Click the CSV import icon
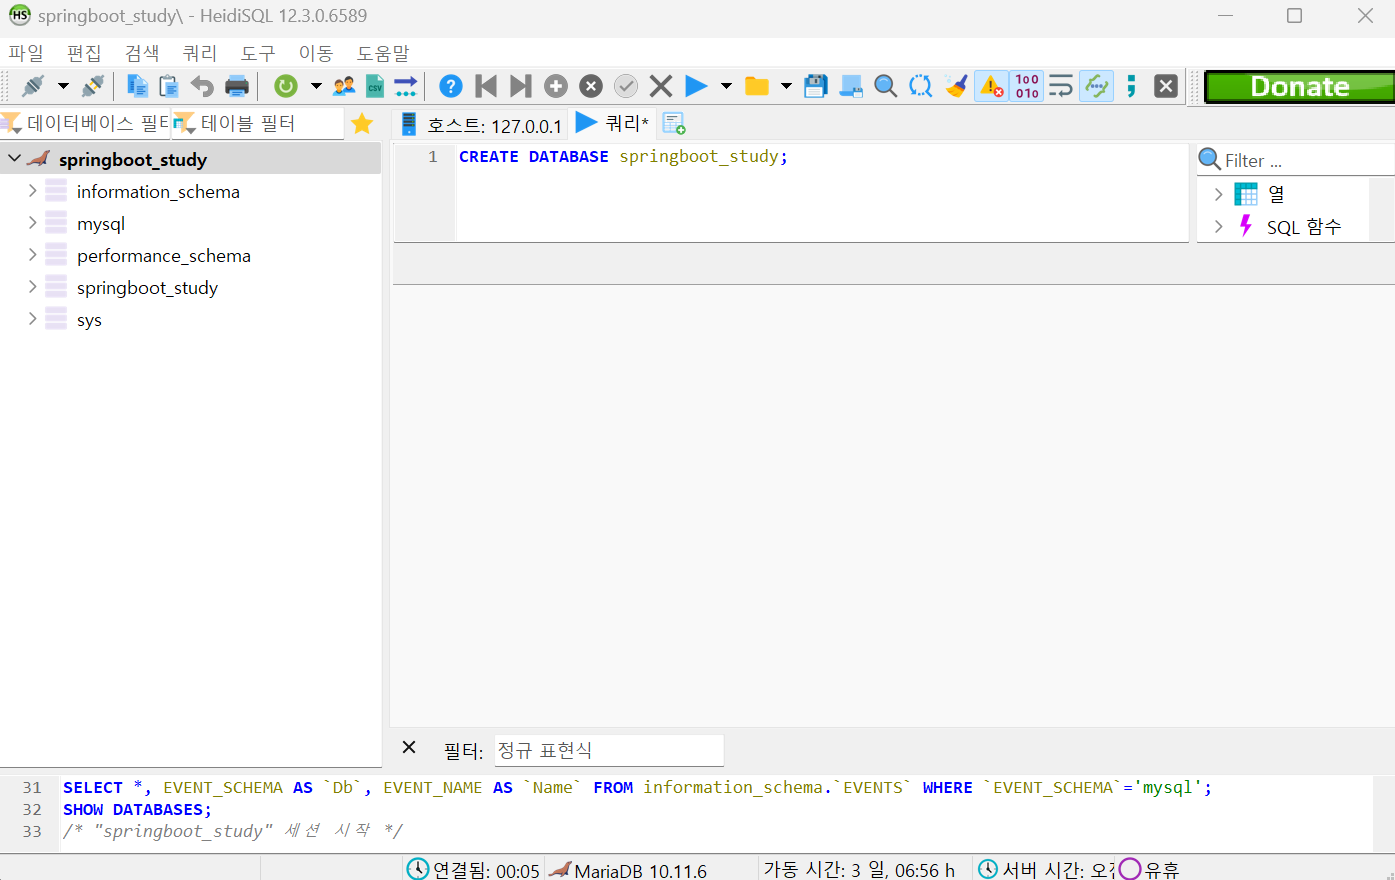The height and width of the screenshot is (880, 1395). tap(375, 86)
